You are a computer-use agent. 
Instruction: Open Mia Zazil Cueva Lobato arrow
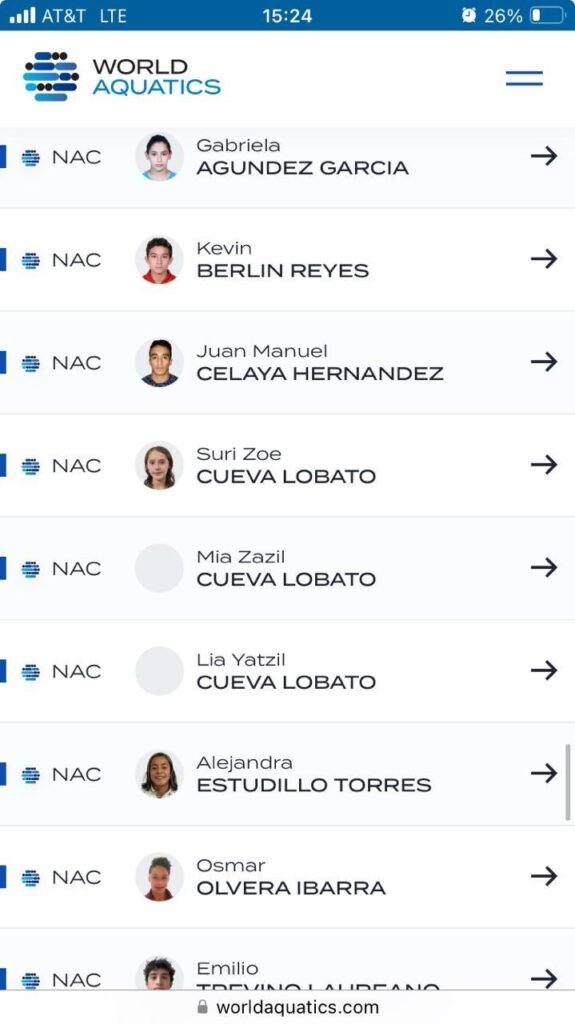click(544, 568)
